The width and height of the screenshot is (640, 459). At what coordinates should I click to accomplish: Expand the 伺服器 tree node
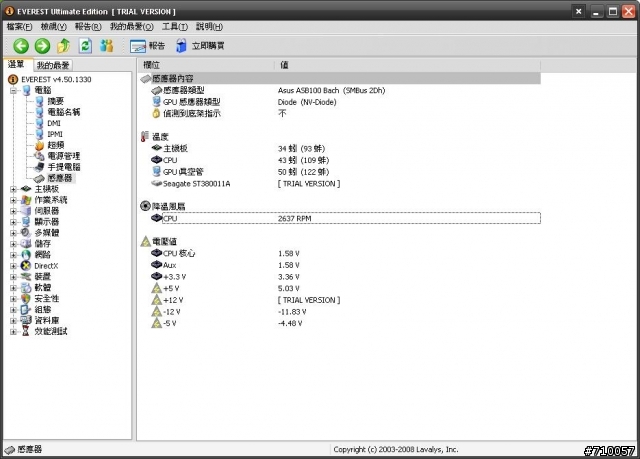13,211
